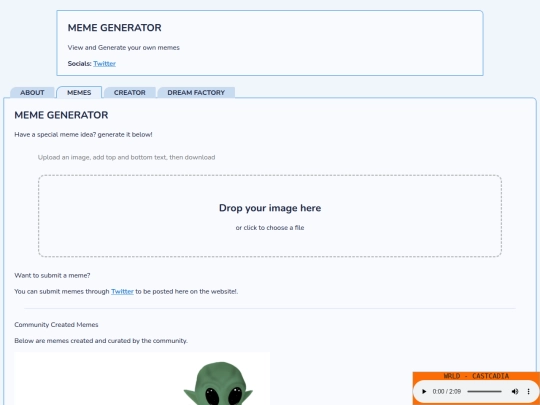Open the green alien meme thumbnail
This screenshot has width=540, height=405.
tap(142, 378)
